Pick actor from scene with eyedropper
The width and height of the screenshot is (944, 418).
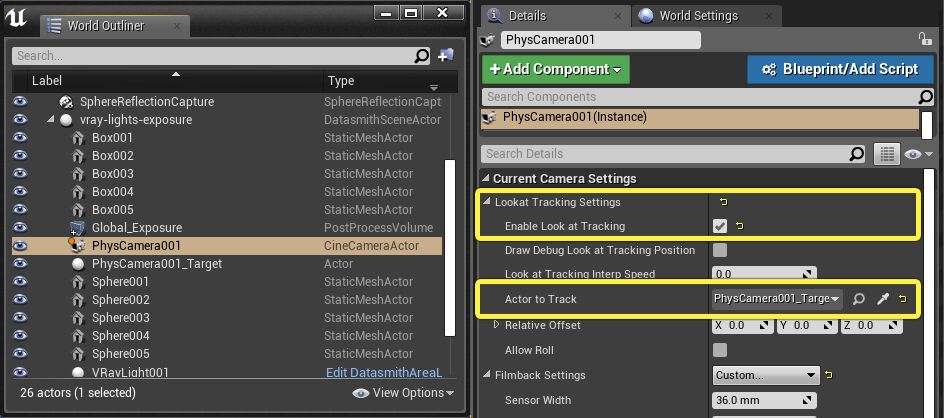[882, 299]
